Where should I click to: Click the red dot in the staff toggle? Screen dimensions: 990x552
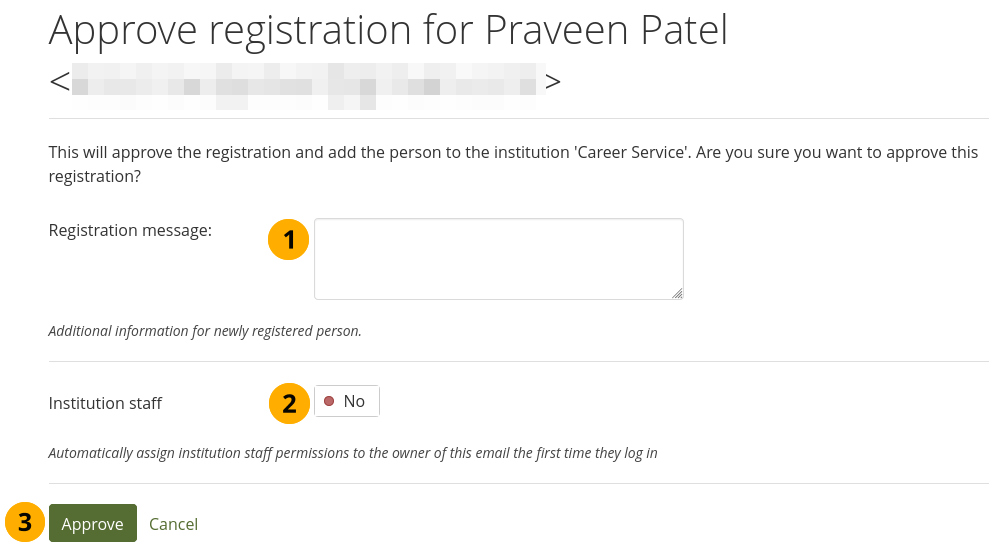[329, 401]
